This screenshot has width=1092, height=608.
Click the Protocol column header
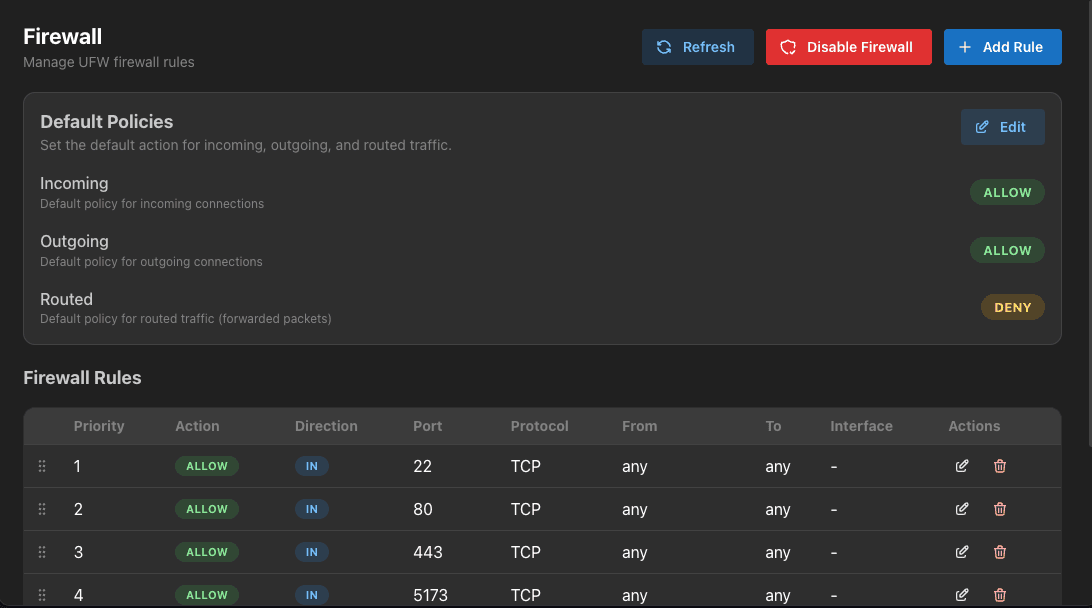pos(540,426)
